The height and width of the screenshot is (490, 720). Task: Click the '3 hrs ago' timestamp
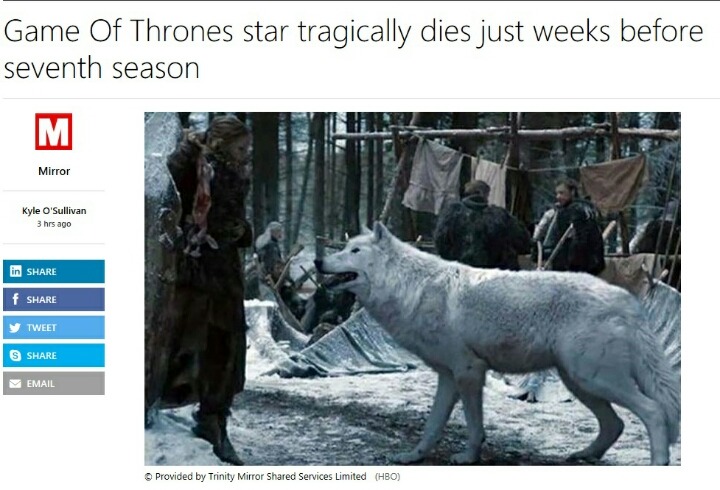[54, 224]
